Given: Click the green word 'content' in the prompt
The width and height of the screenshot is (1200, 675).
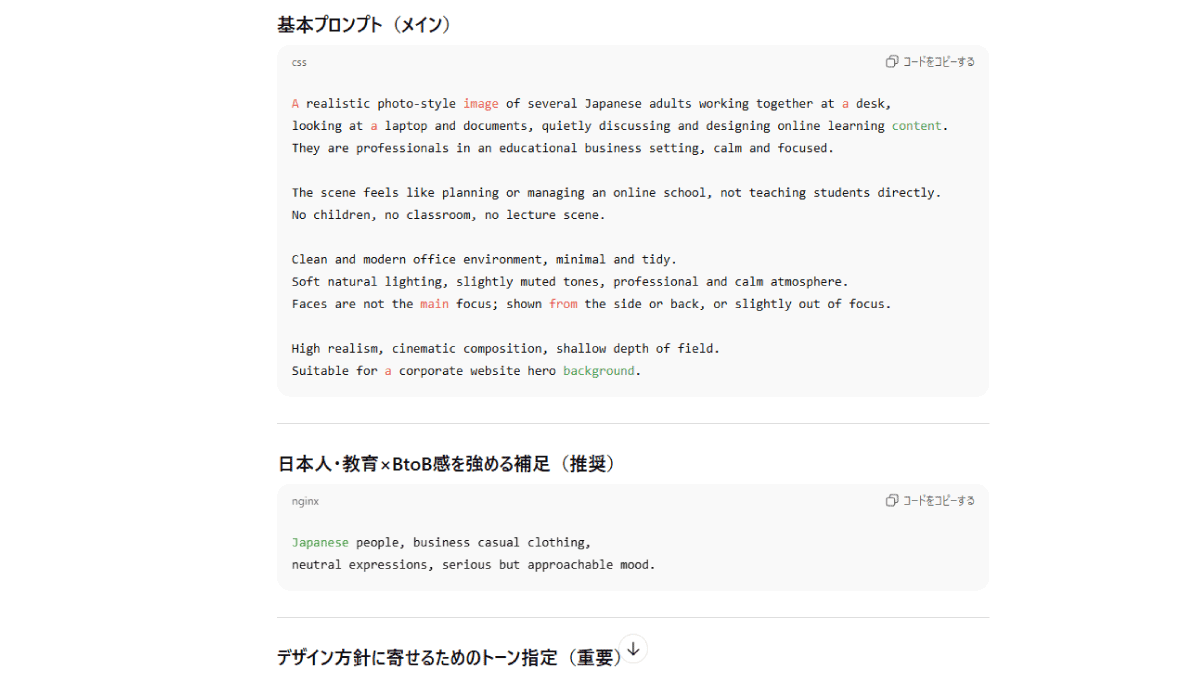Looking at the screenshot, I should (917, 126).
